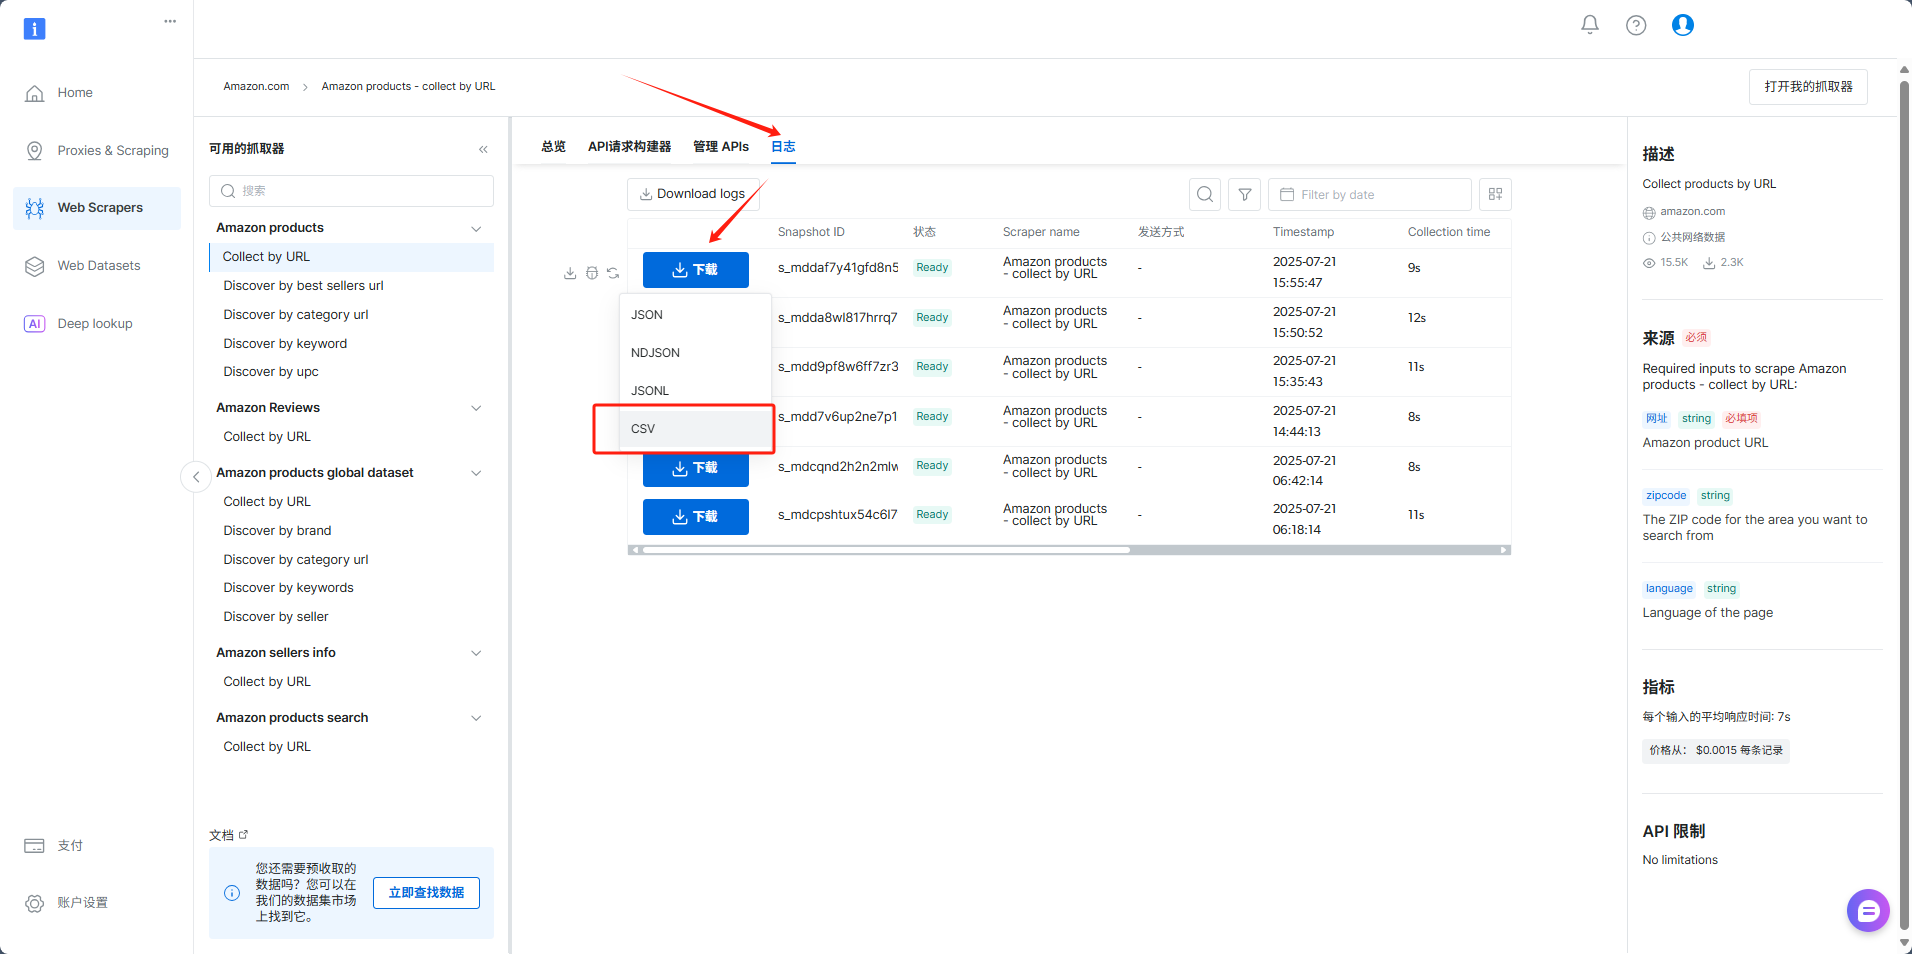Click the amazon.com source link
The image size is (1912, 954).
tap(1692, 212)
